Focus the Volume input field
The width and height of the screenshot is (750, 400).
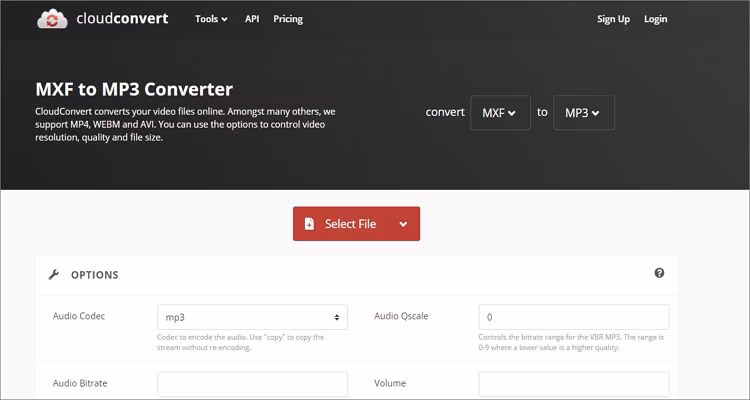coord(574,384)
